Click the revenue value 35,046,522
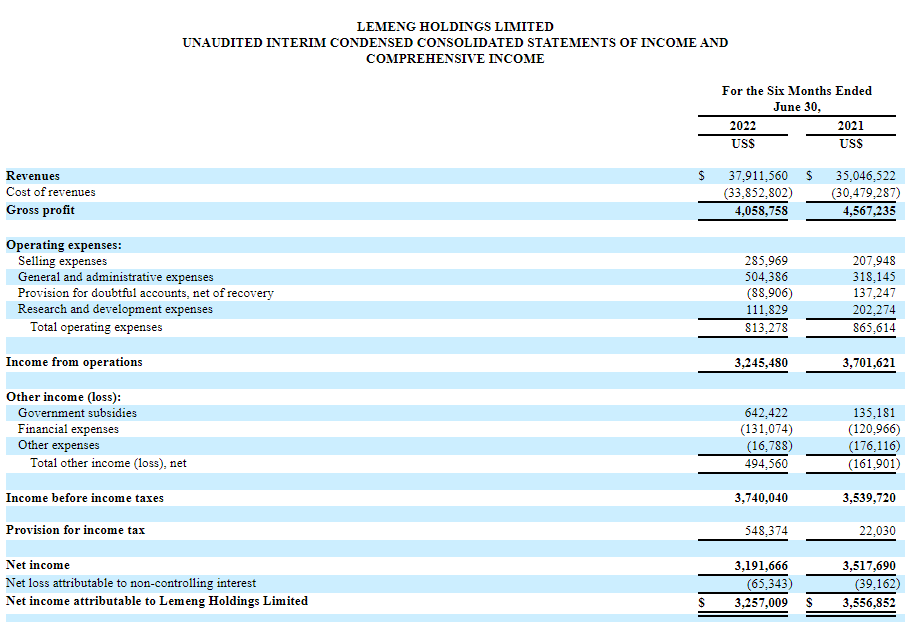This screenshot has height=622, width=912. 865,176
